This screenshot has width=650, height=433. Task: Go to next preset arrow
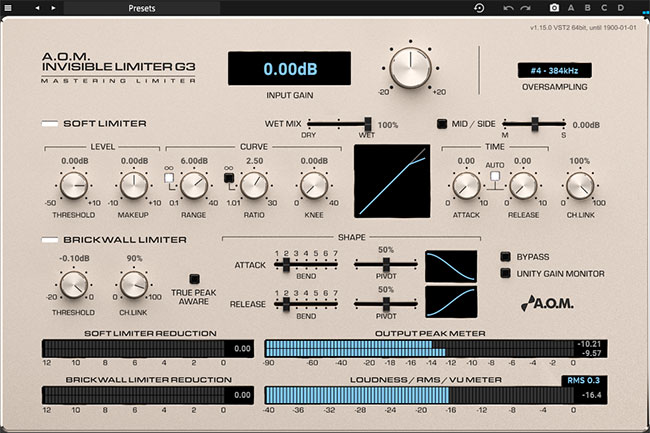click(x=53, y=8)
